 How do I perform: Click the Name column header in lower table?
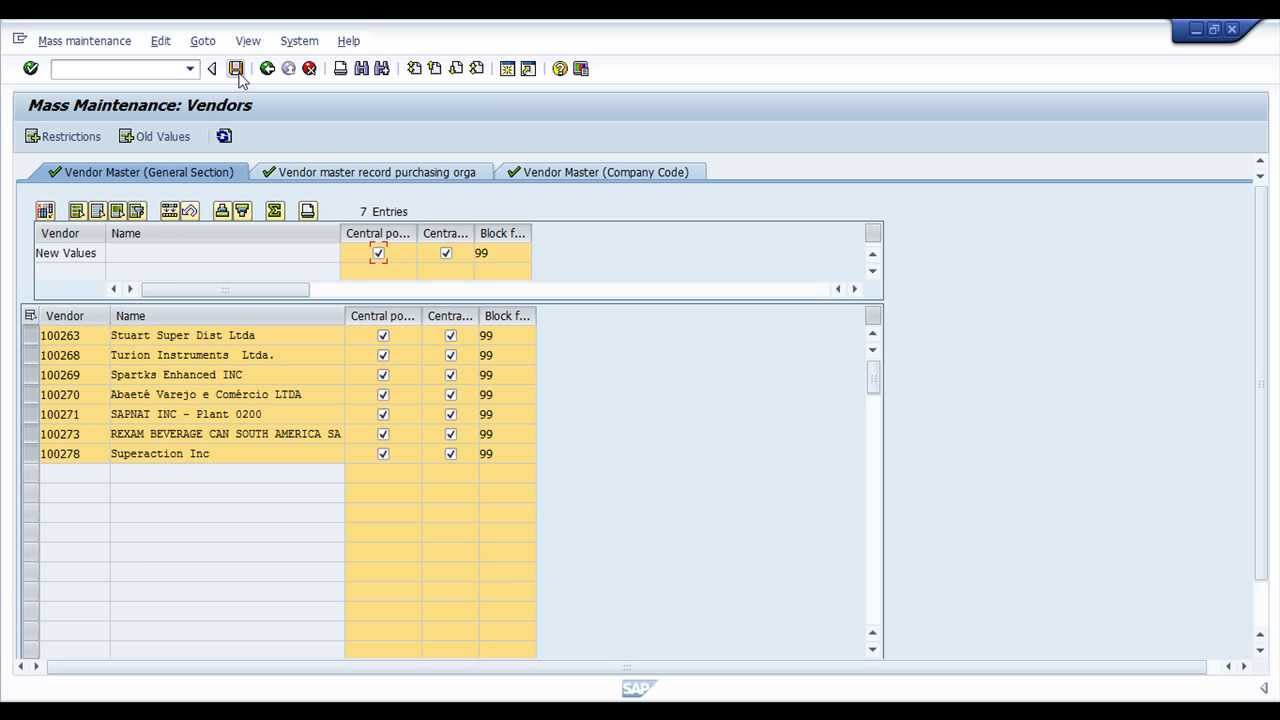pyautogui.click(x=227, y=316)
